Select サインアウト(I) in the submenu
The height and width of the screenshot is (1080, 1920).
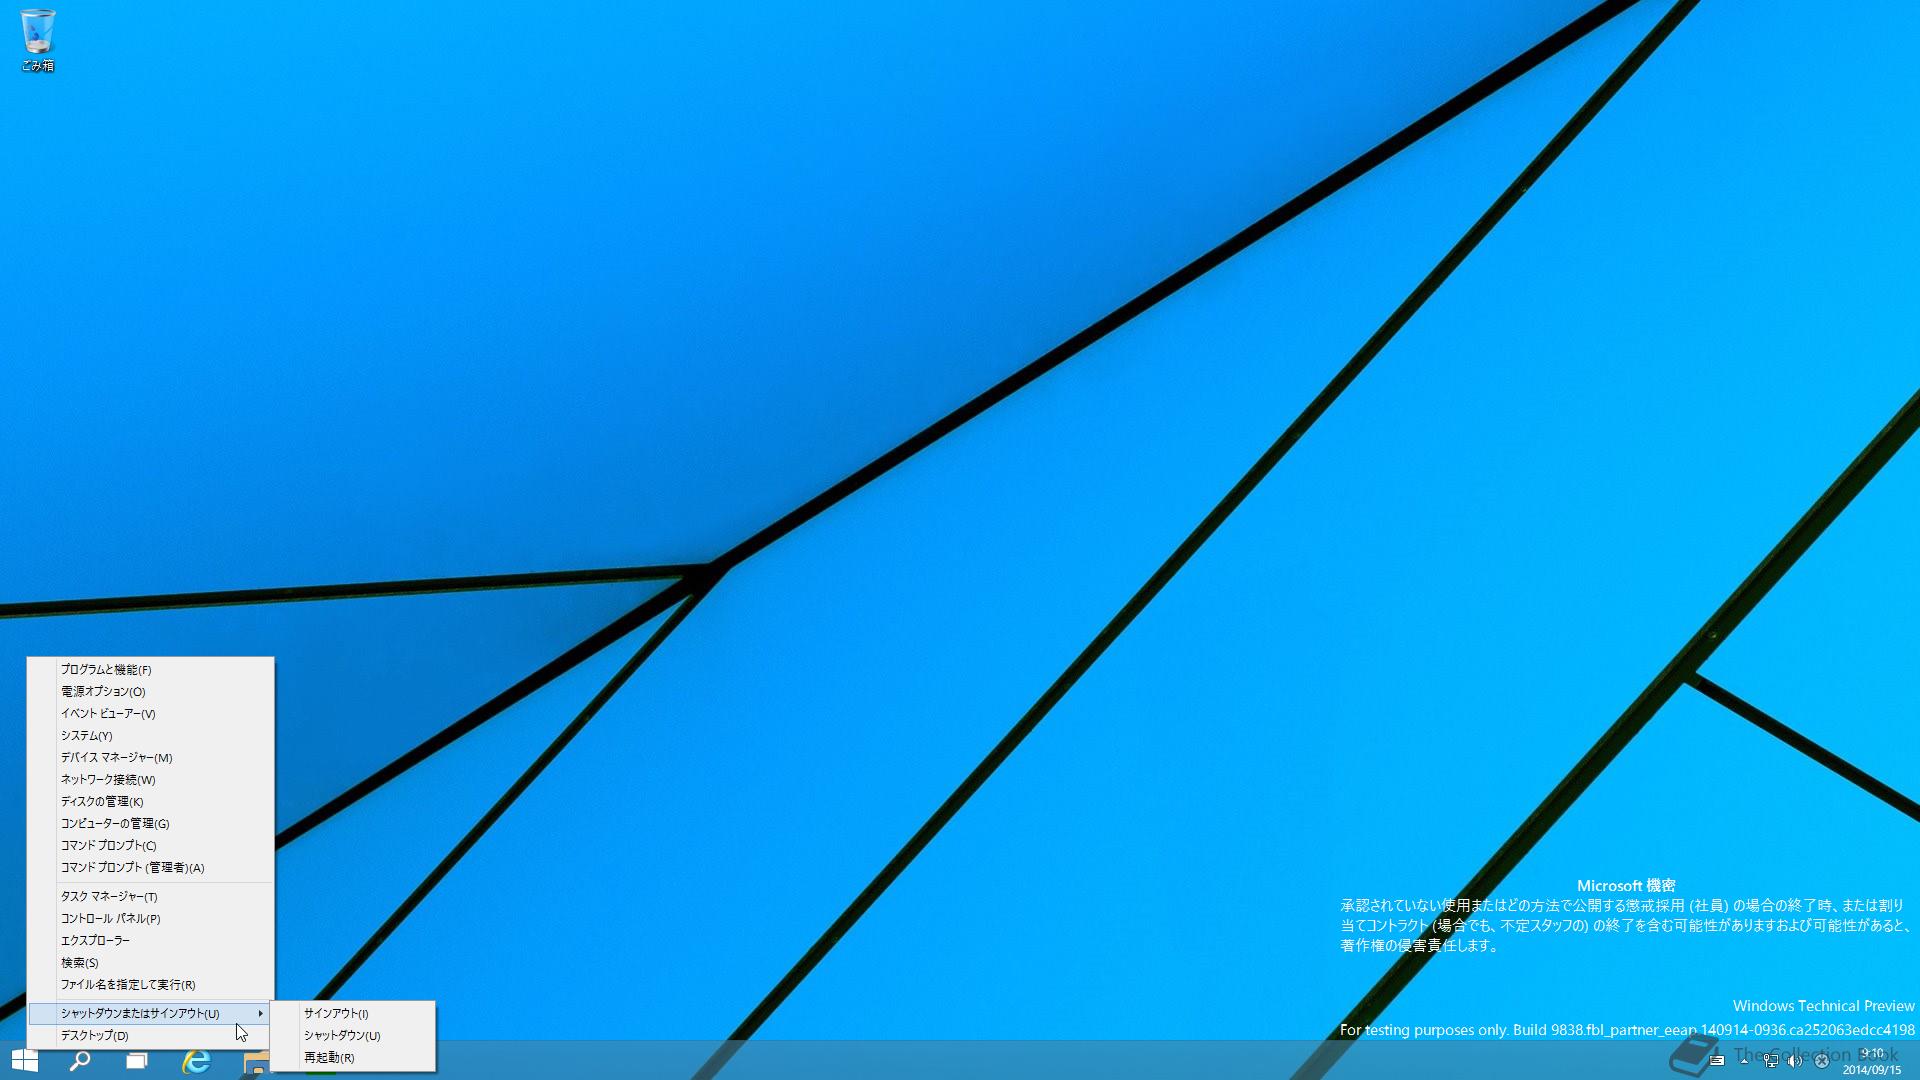353,1014
